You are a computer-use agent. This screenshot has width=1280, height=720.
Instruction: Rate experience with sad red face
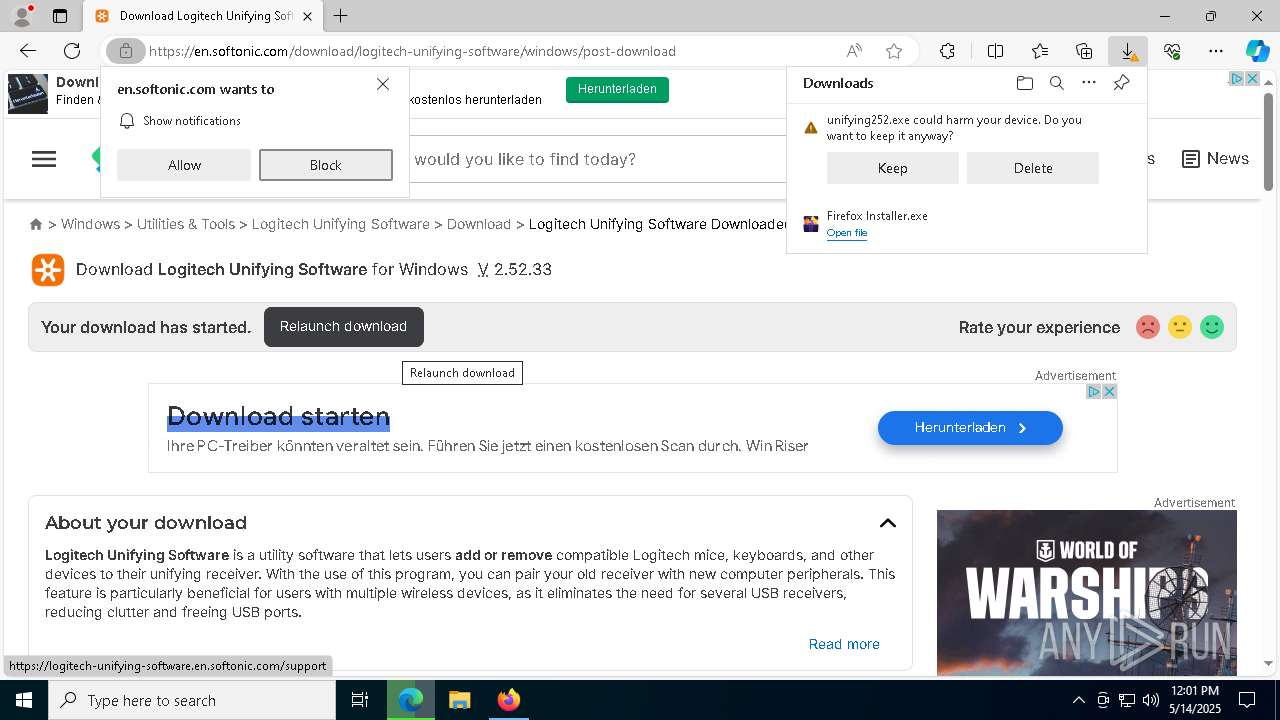[1148, 327]
